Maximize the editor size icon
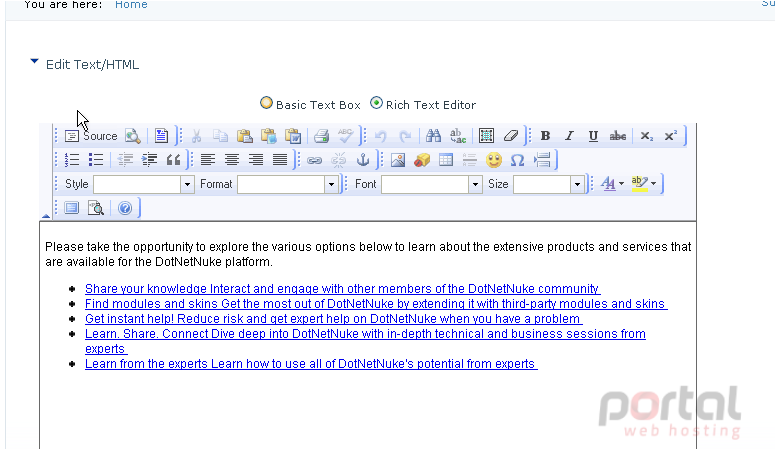 pos(72,208)
